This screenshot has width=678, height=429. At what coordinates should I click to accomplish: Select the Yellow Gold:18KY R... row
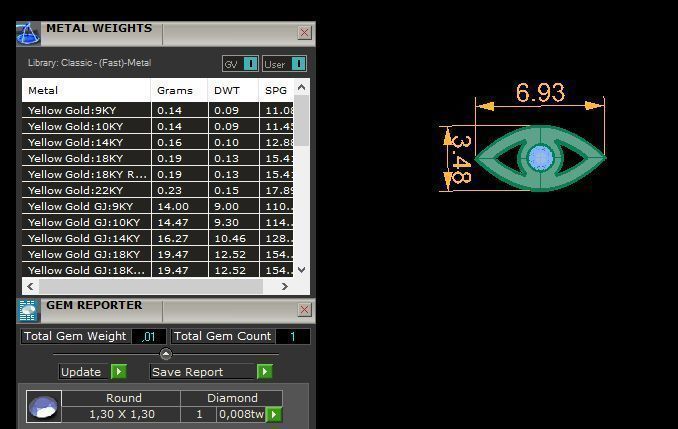[157, 174]
